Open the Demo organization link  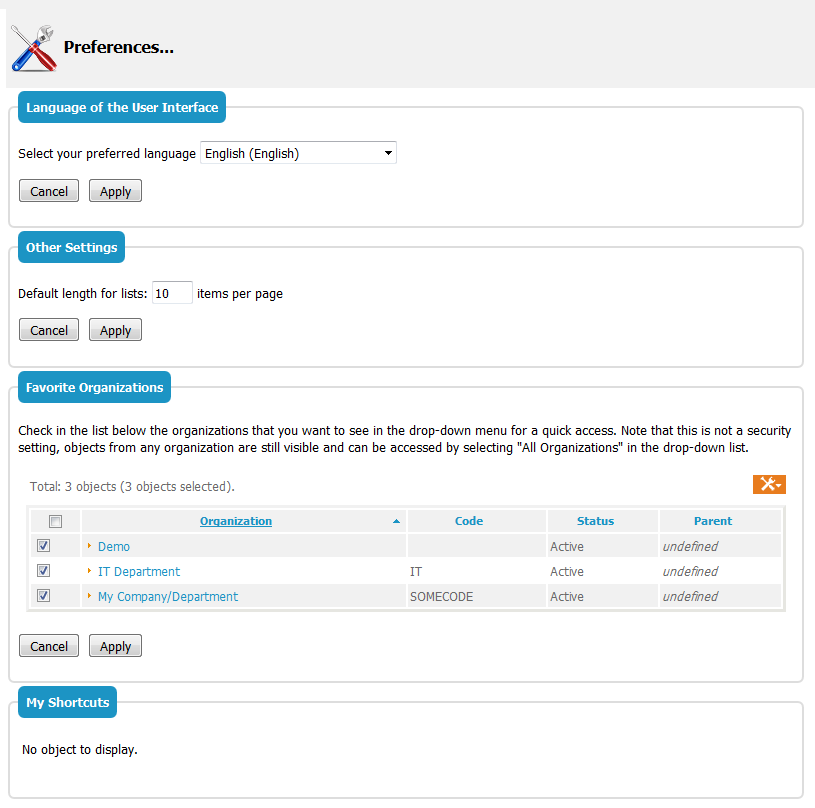click(113, 546)
